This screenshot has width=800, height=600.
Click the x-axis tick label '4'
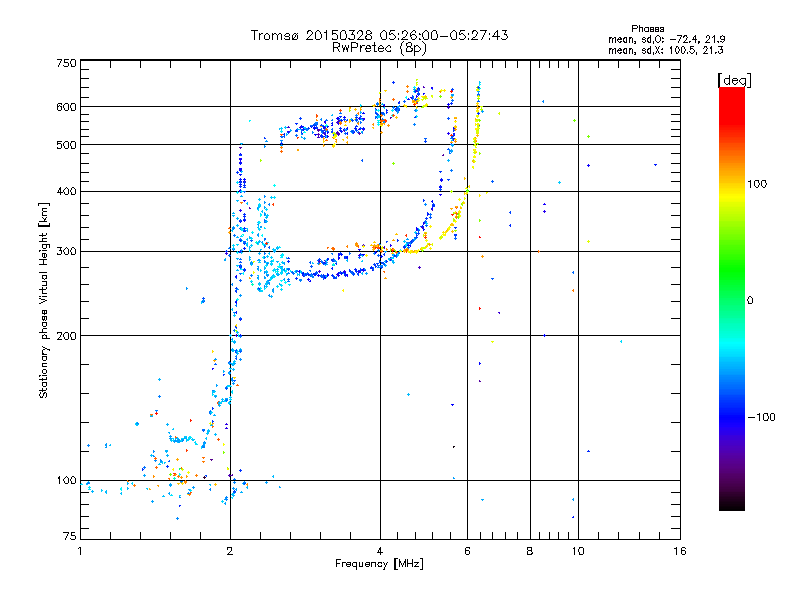[x=380, y=551]
